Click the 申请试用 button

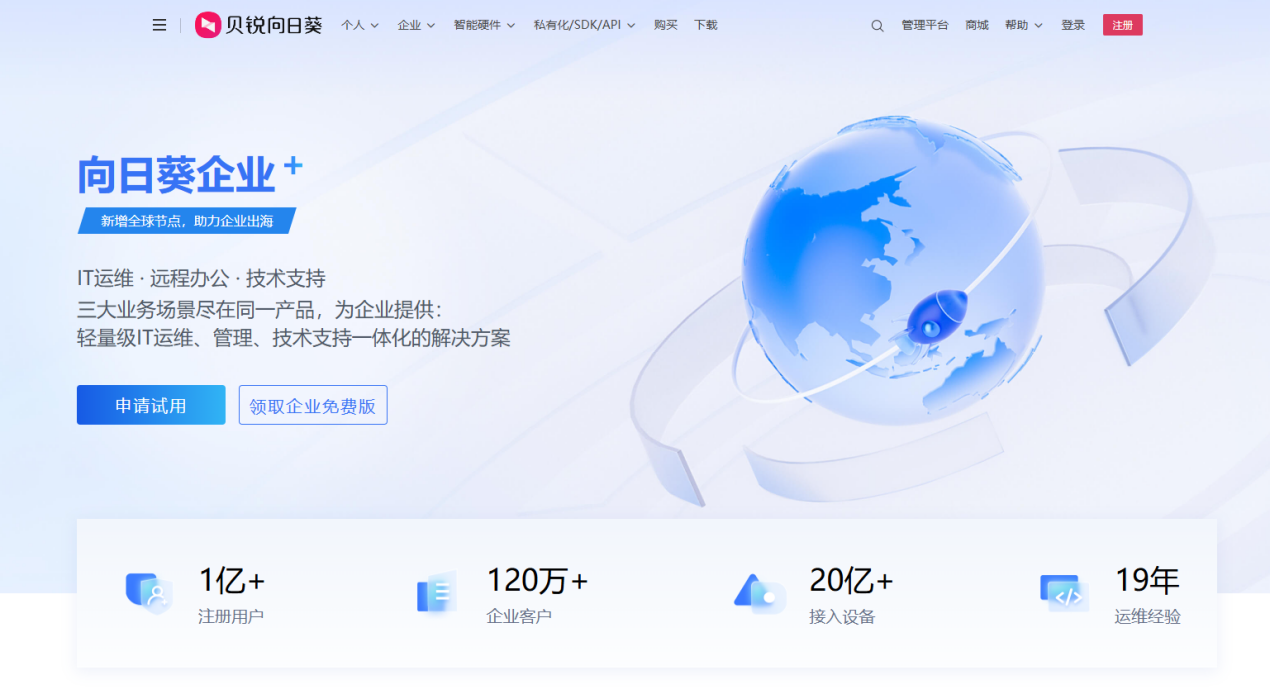pos(151,405)
